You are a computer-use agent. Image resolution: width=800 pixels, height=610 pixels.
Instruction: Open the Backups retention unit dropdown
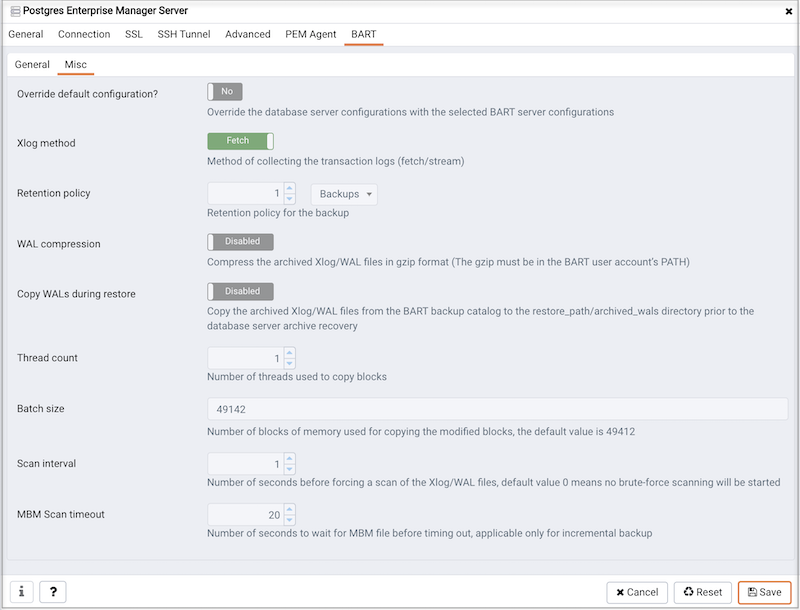pyautogui.click(x=344, y=194)
